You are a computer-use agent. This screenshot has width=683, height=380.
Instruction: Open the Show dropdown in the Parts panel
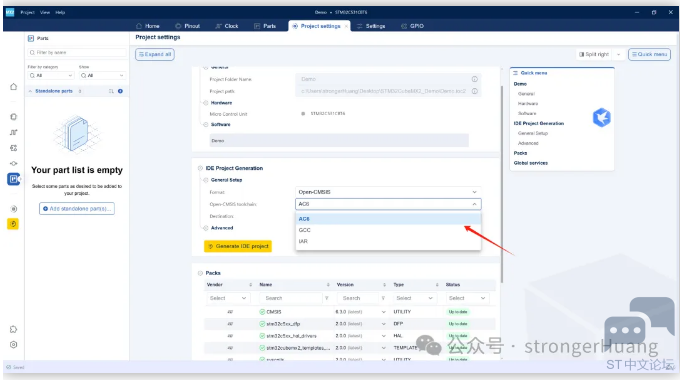(102, 75)
